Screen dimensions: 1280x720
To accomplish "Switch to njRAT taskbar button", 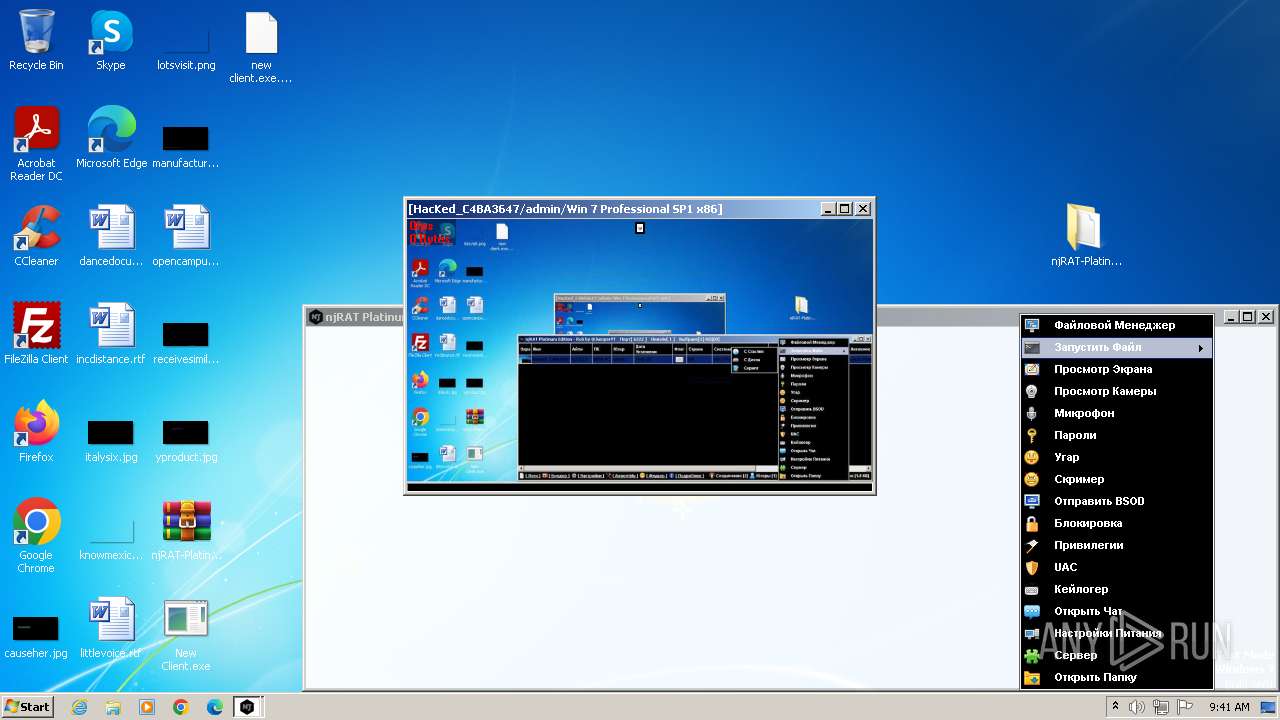I will [x=247, y=707].
